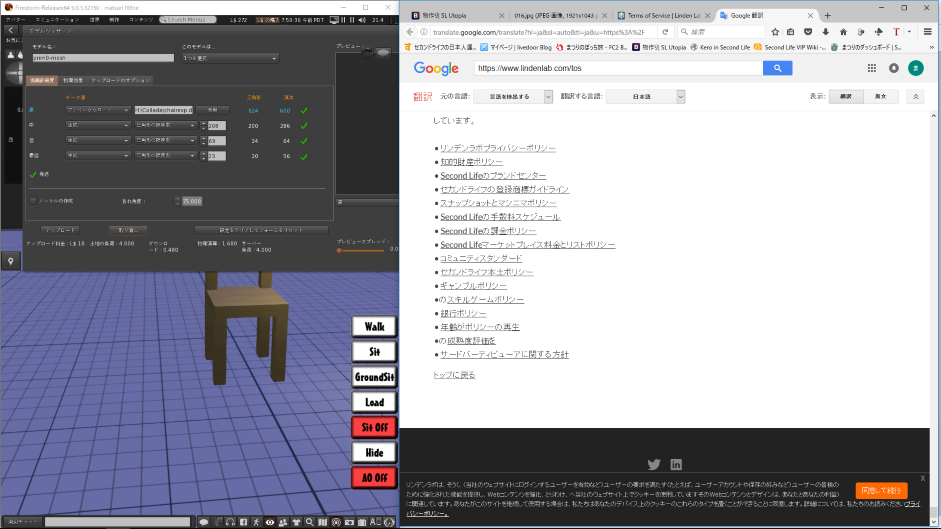
Task: Click the crease angle value field 75.000
Action: [x=192, y=201]
